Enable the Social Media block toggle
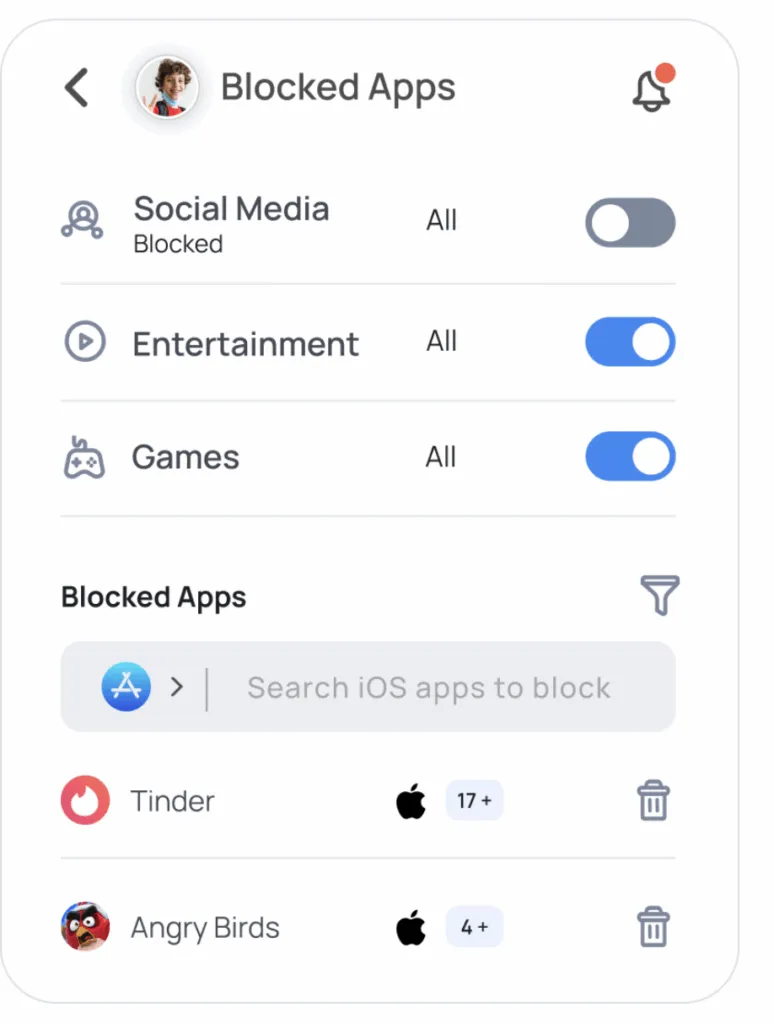 coord(630,222)
